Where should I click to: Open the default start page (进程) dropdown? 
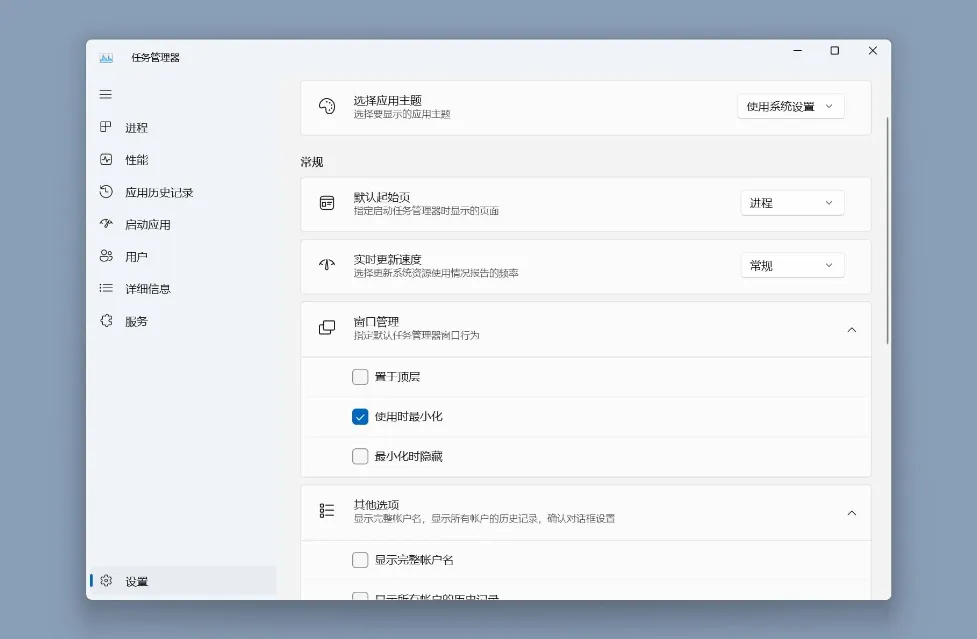click(x=792, y=202)
